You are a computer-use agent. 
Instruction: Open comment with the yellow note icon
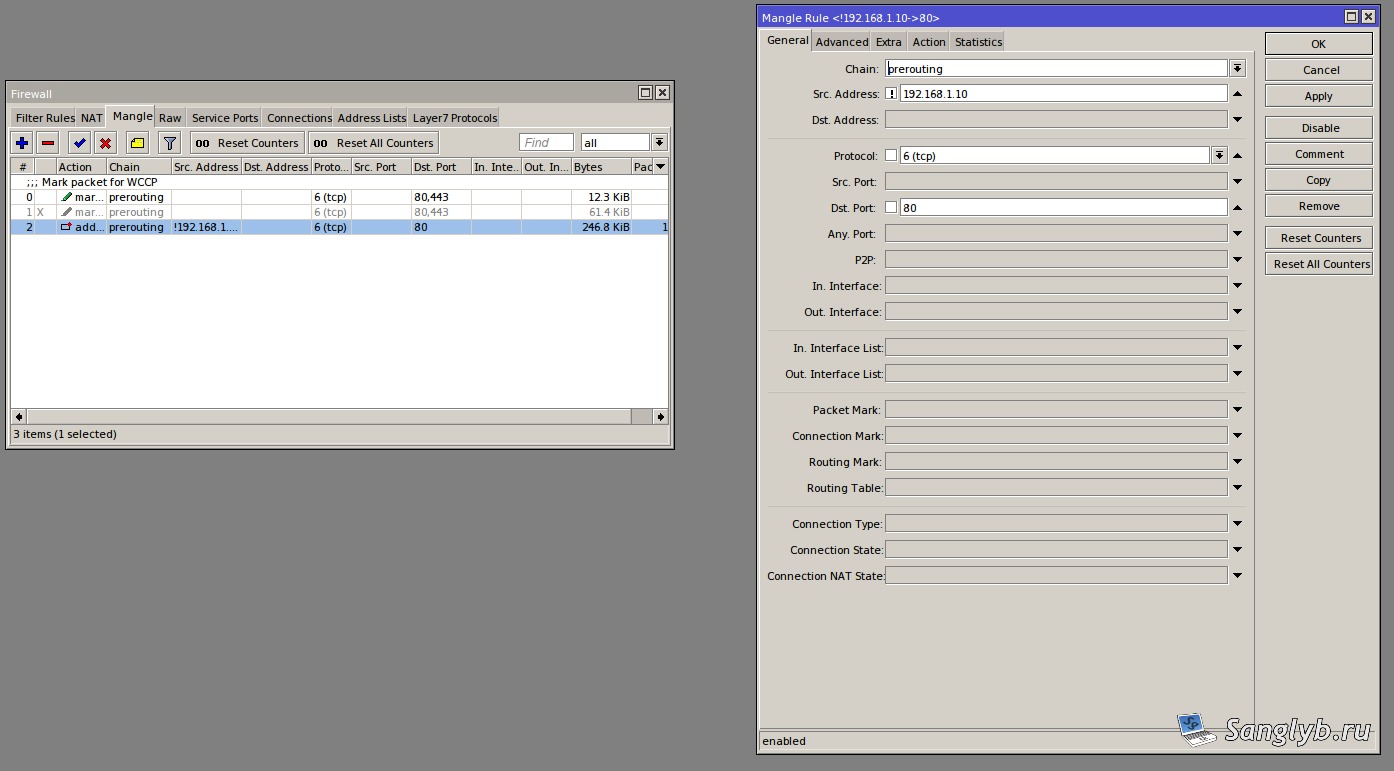[x=137, y=143]
